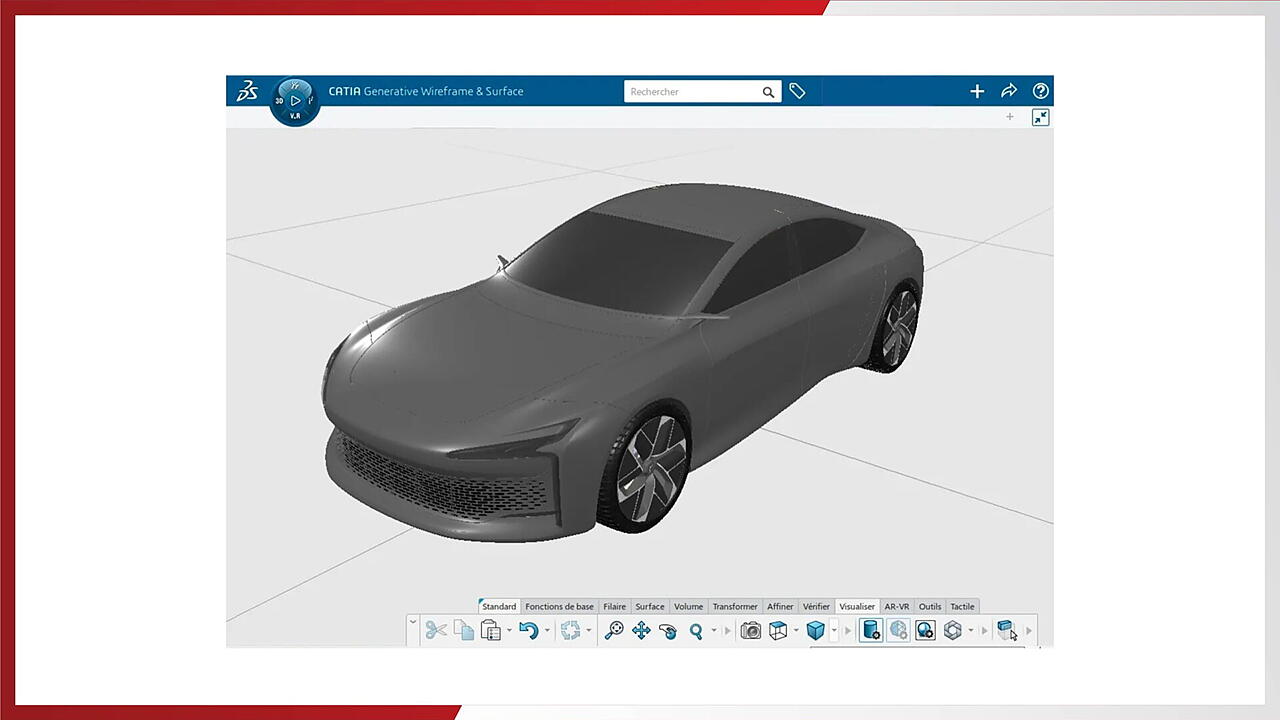The height and width of the screenshot is (720, 1280).
Task: Select the Fit All In icon
Action: [614, 630]
